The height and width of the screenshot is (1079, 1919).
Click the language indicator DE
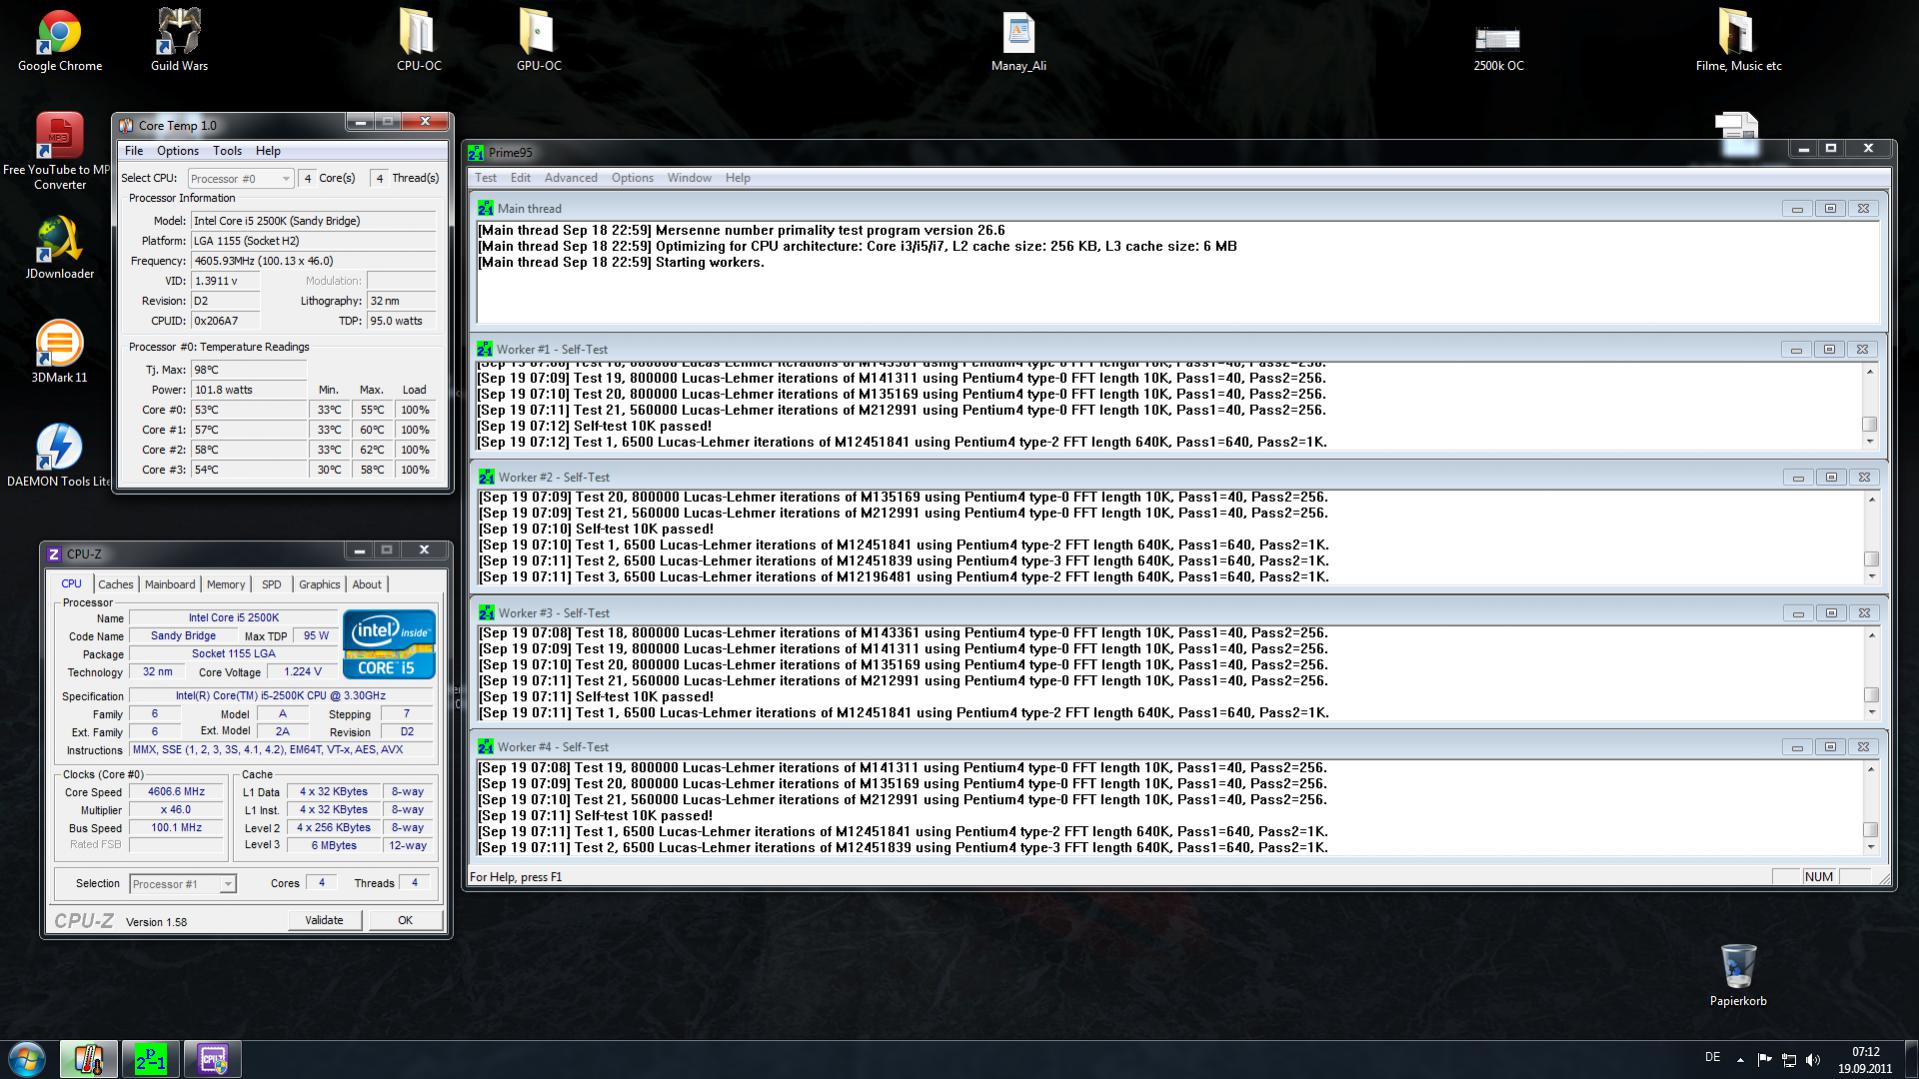coord(1713,1058)
